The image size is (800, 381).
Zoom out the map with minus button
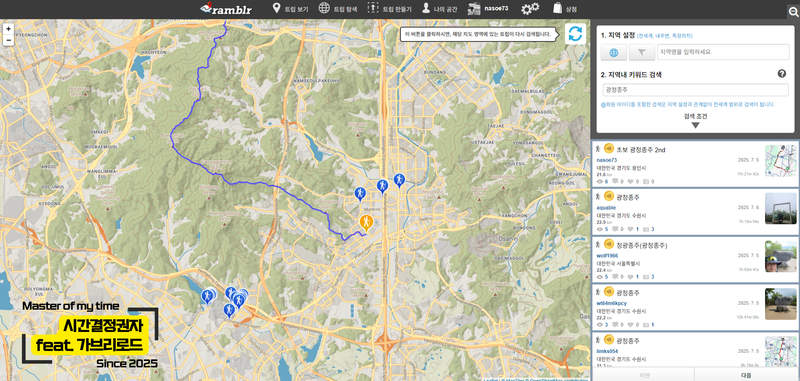point(8,40)
